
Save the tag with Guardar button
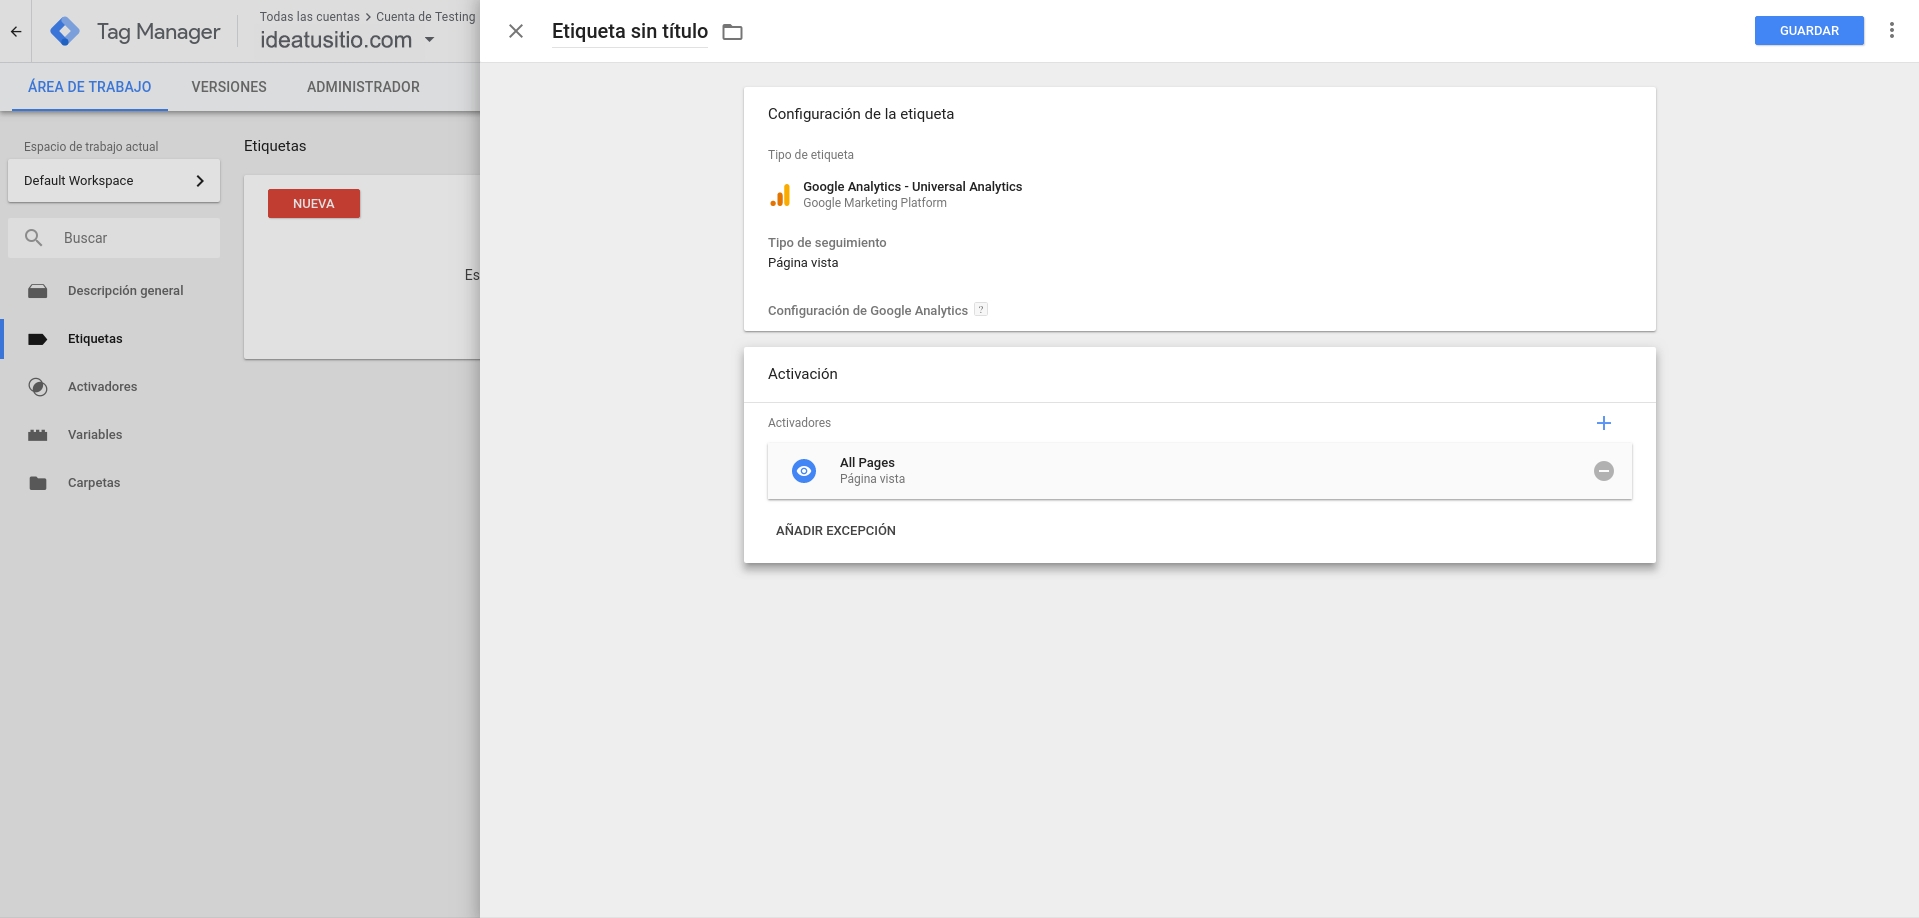1808,31
